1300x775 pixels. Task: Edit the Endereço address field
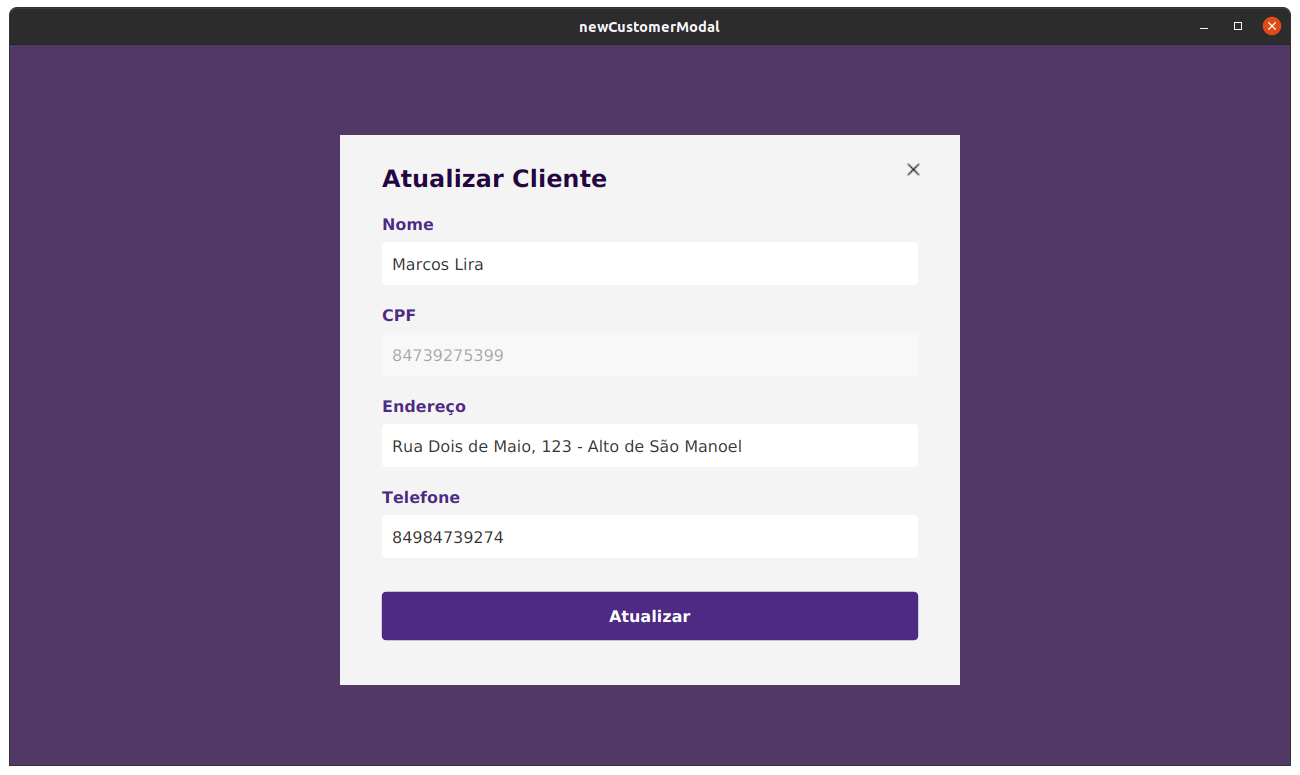tap(650, 446)
